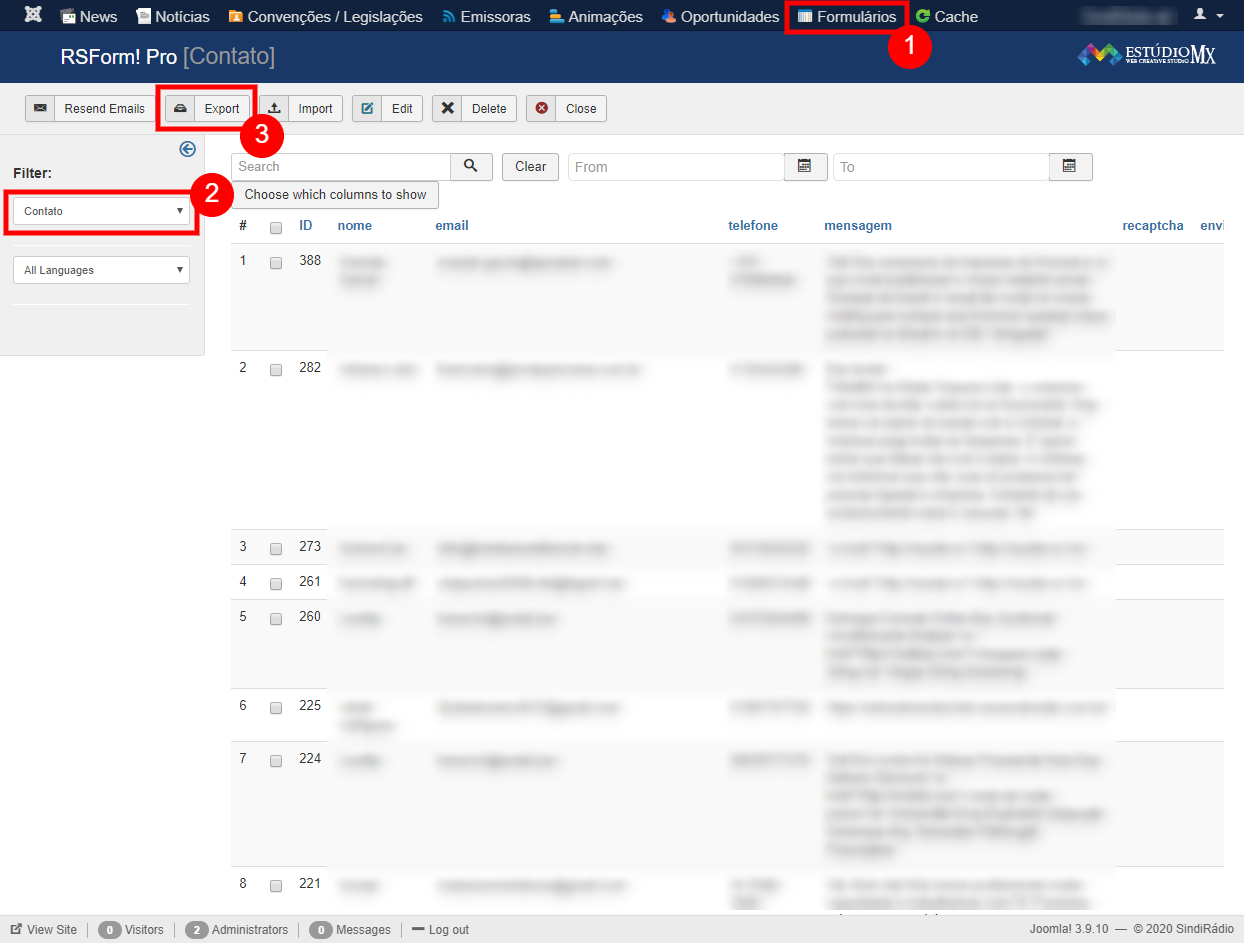Open the From date calendar picker

click(x=804, y=167)
